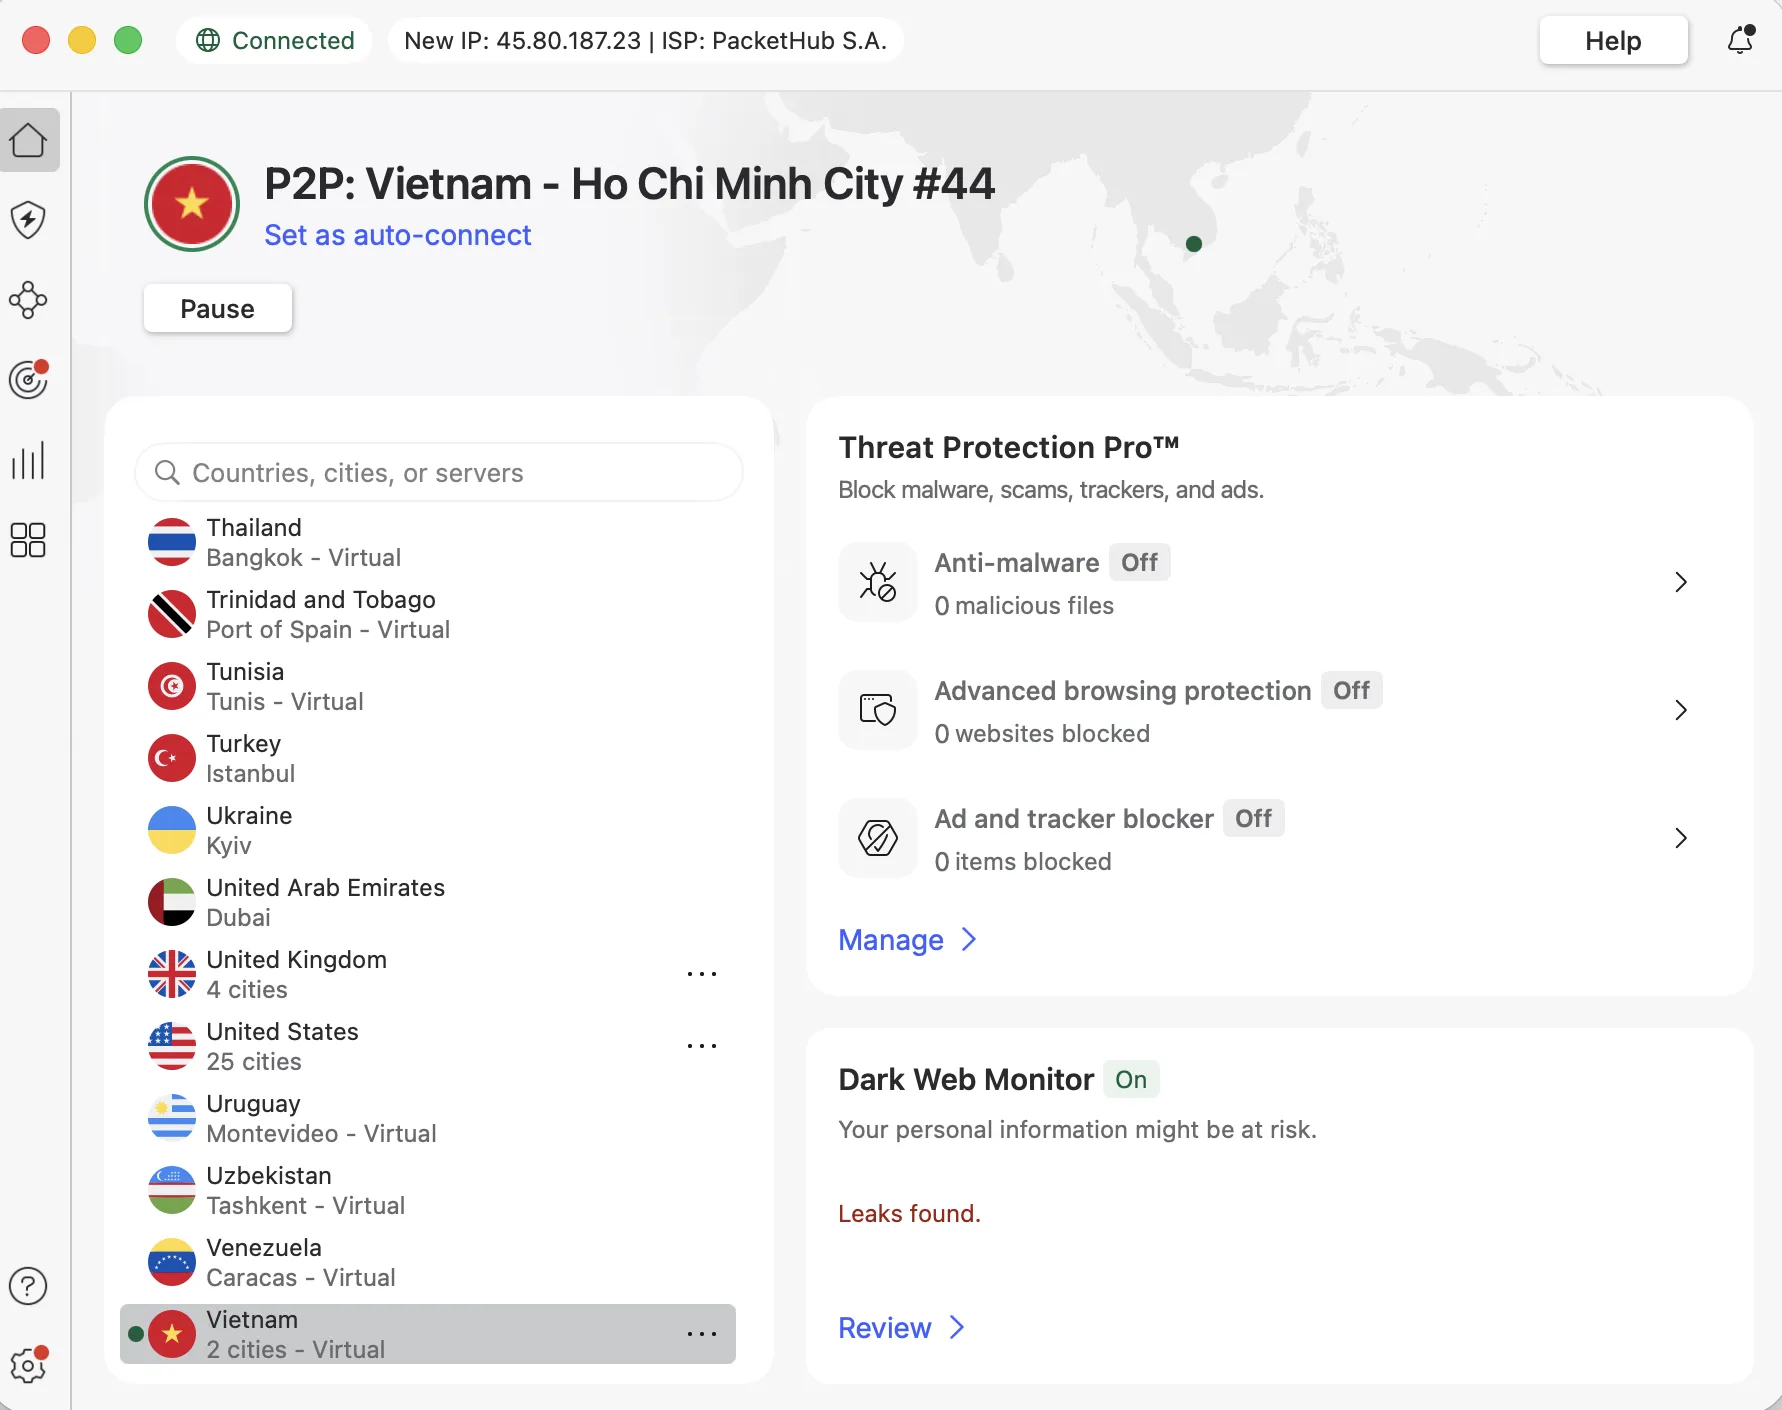Open the Home panel in the sidebar
This screenshot has height=1410, width=1782.
point(29,140)
